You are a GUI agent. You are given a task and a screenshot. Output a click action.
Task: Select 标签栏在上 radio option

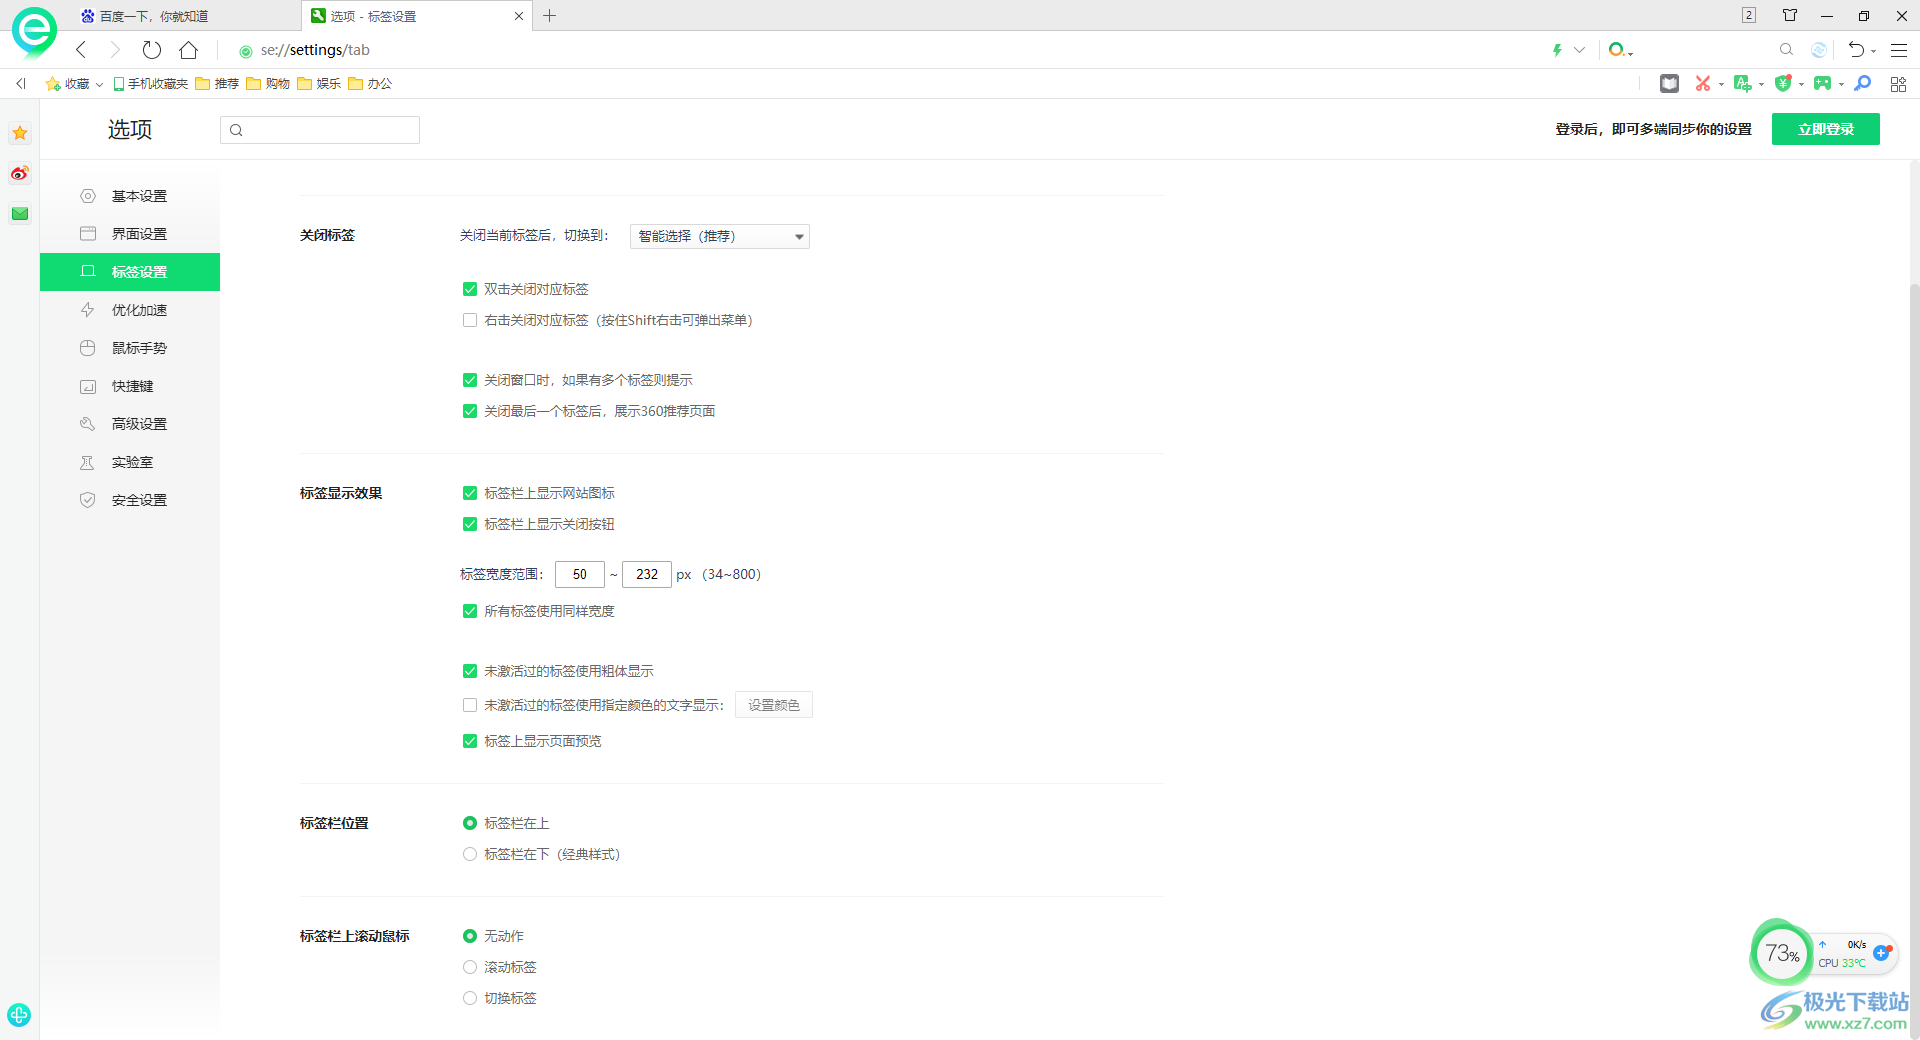pyautogui.click(x=470, y=823)
